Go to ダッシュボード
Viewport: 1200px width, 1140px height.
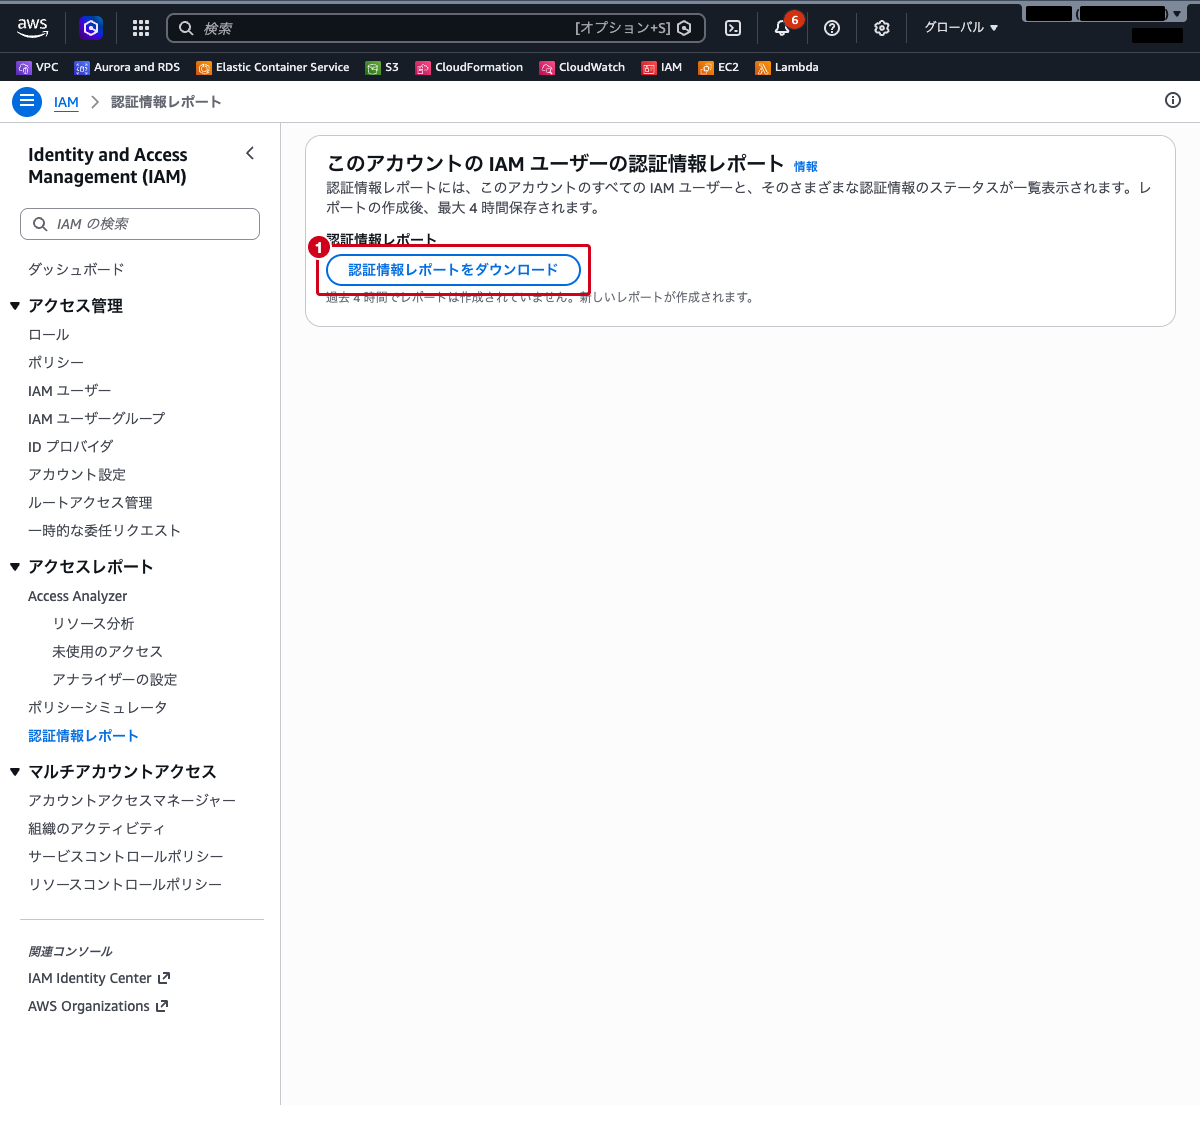(76, 269)
